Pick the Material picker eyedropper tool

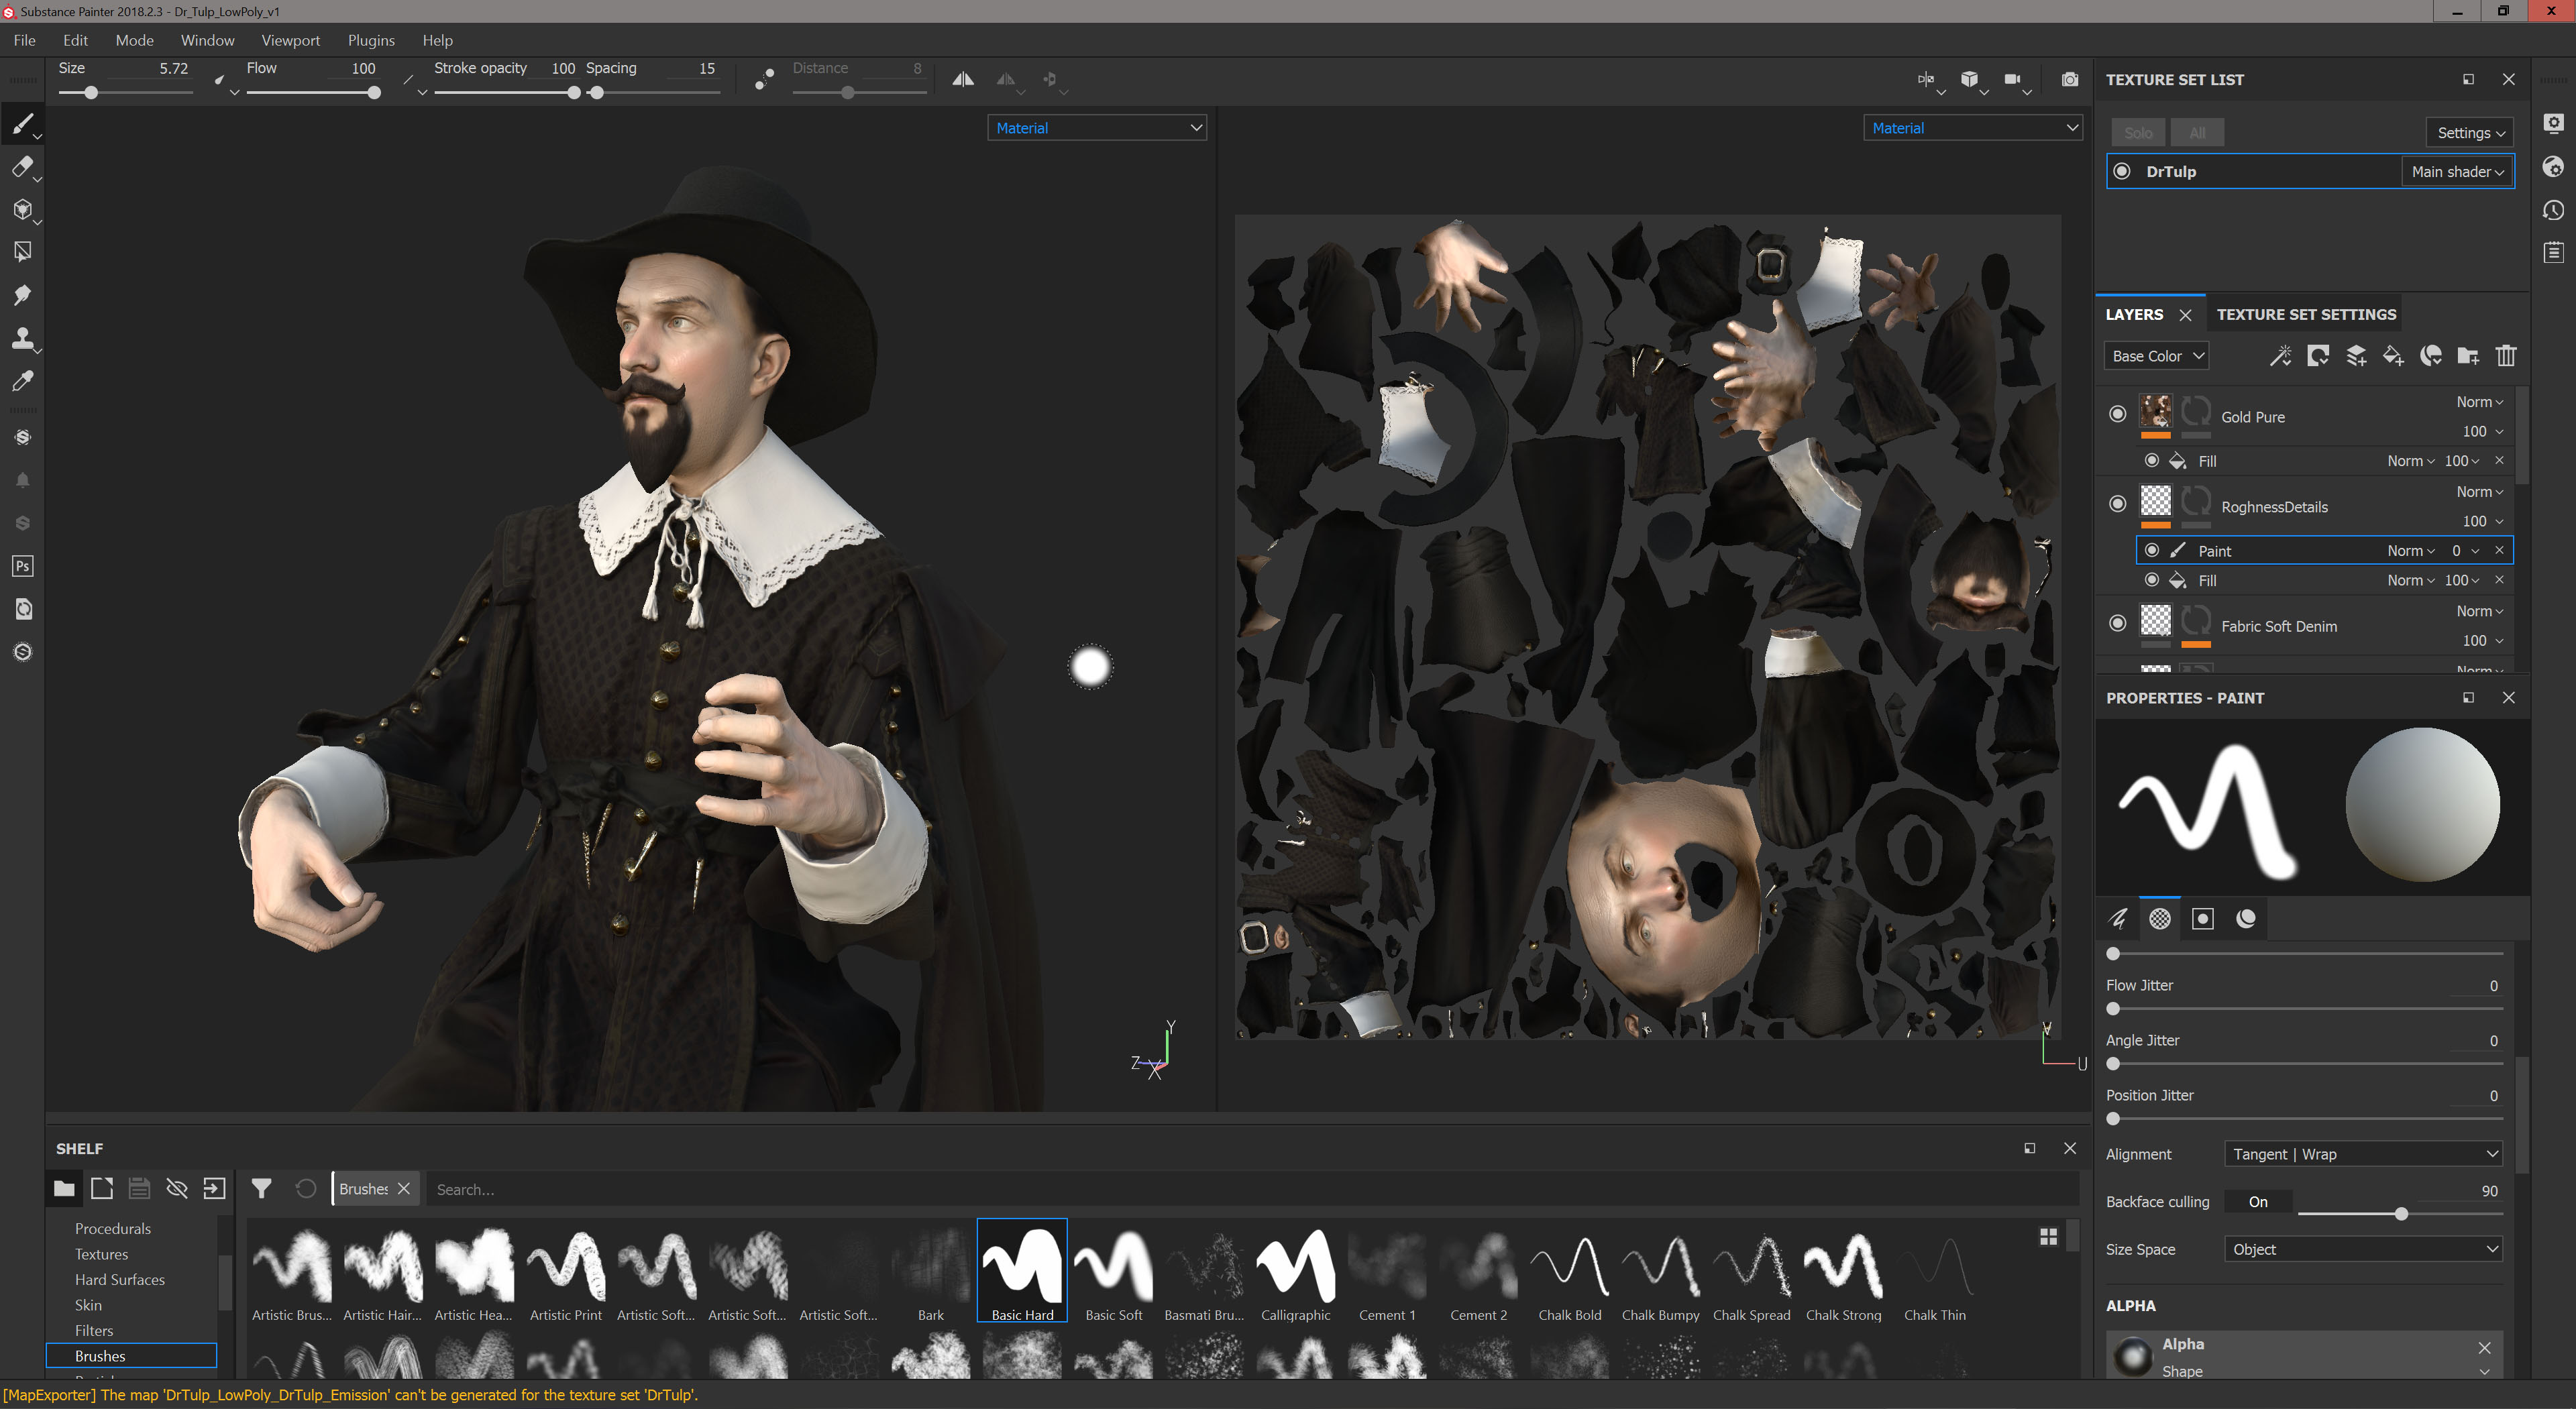[x=22, y=381]
